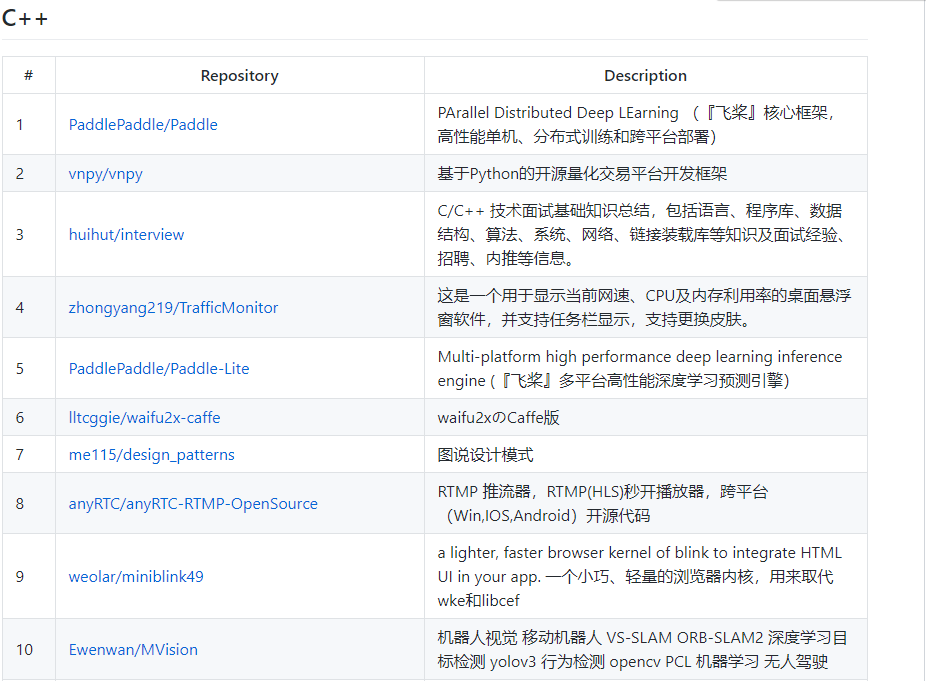The image size is (926, 681).
Task: Open the lltcggie/waifu2x-caffe repository link
Action: [x=145, y=417]
